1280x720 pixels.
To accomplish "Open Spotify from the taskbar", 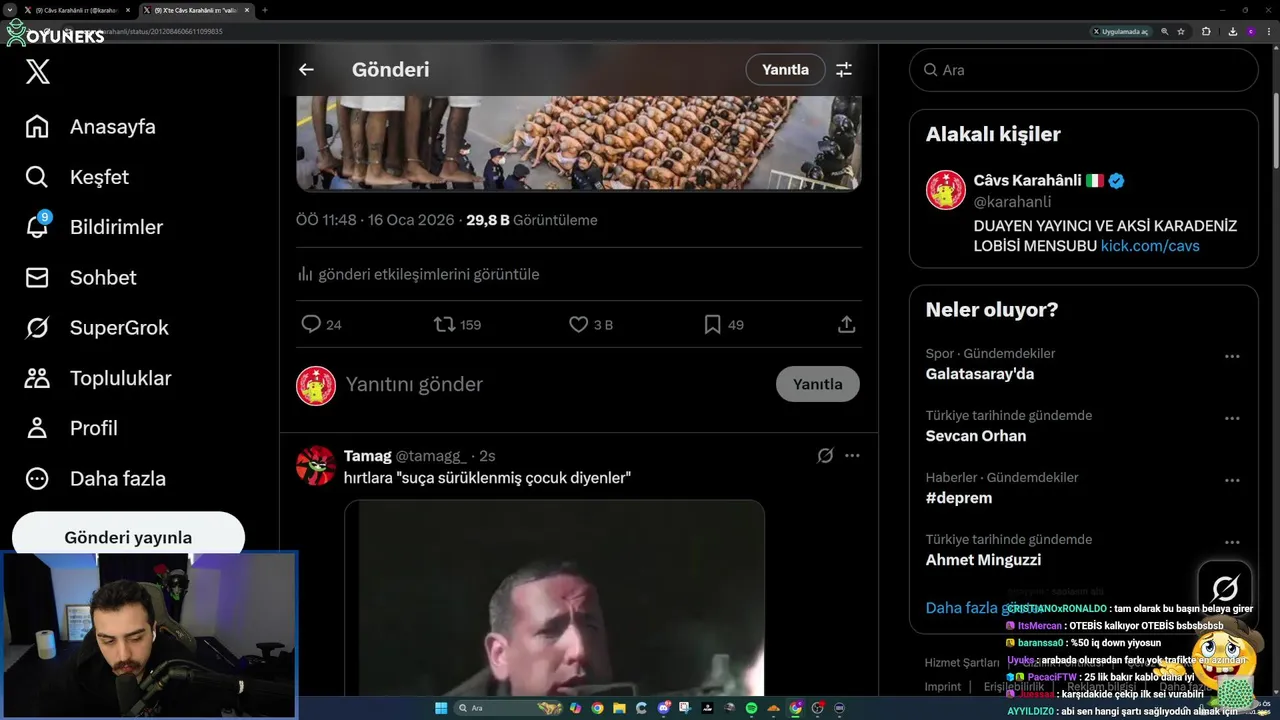I will 752,708.
